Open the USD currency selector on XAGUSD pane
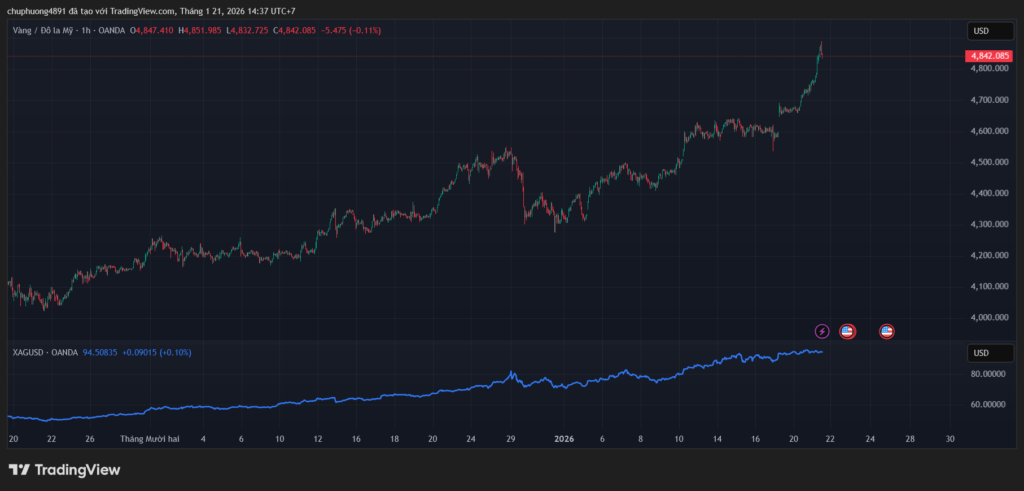Image resolution: width=1024 pixels, height=491 pixels. click(x=981, y=353)
